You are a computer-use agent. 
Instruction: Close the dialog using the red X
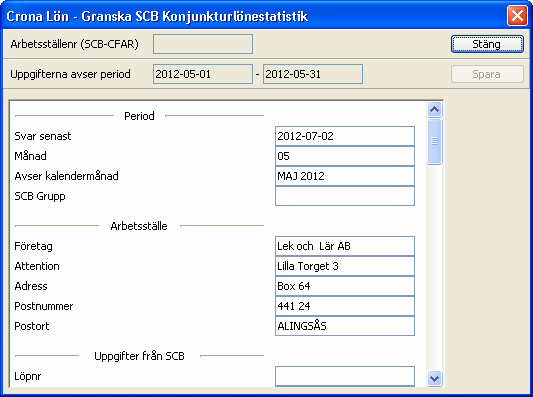click(x=517, y=16)
